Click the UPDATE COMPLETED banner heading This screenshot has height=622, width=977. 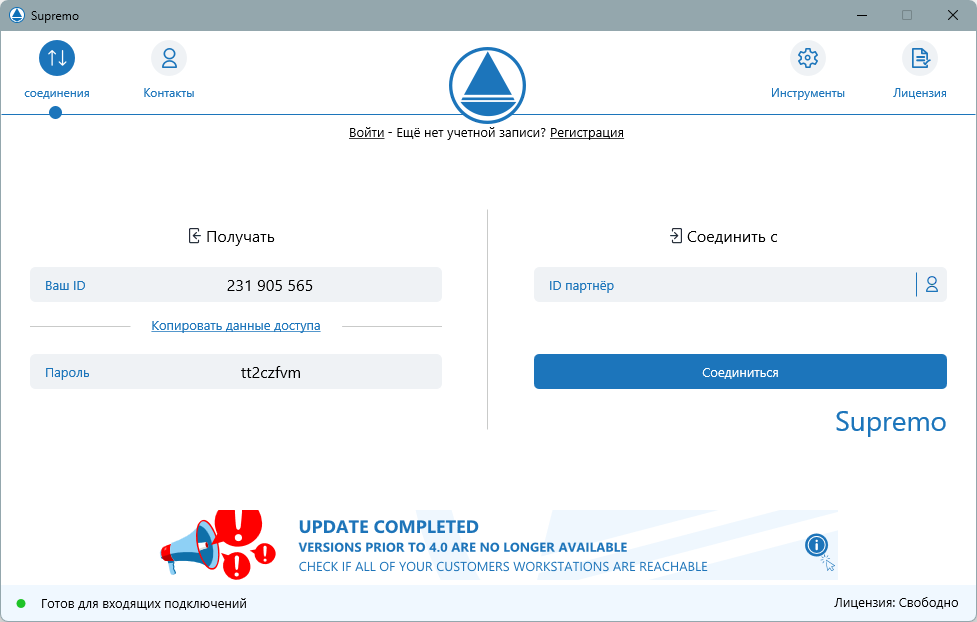pyautogui.click(x=388, y=527)
